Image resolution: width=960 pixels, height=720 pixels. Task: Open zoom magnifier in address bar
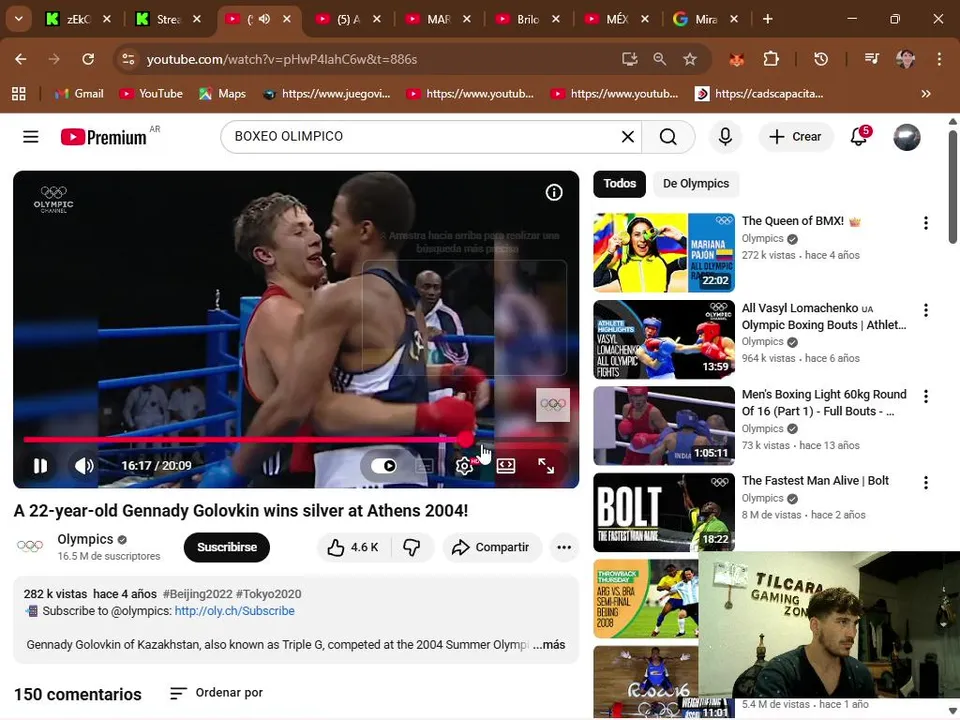[x=659, y=59]
